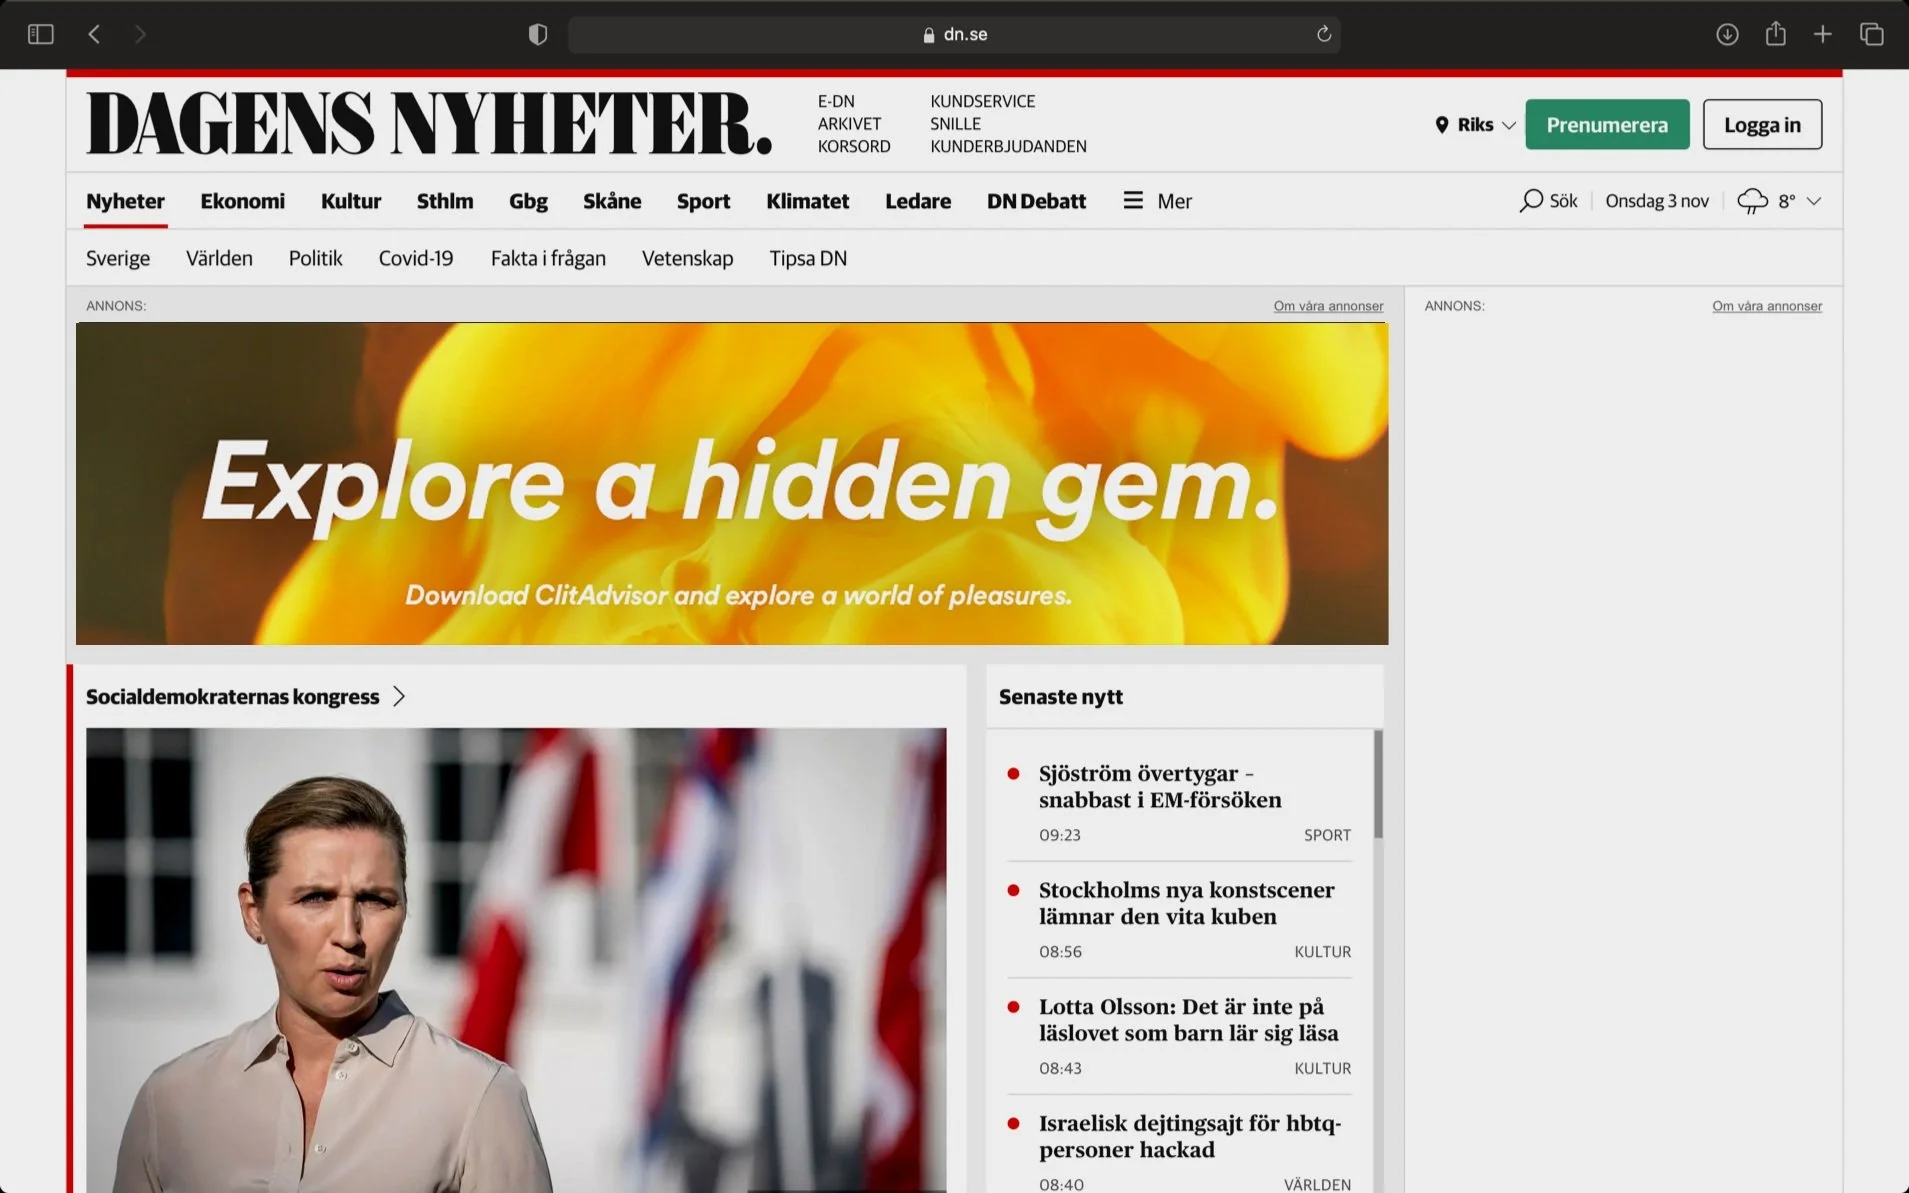
Task: Open the Lotta Olsson läslovet headline
Action: pyautogui.click(x=1188, y=1019)
